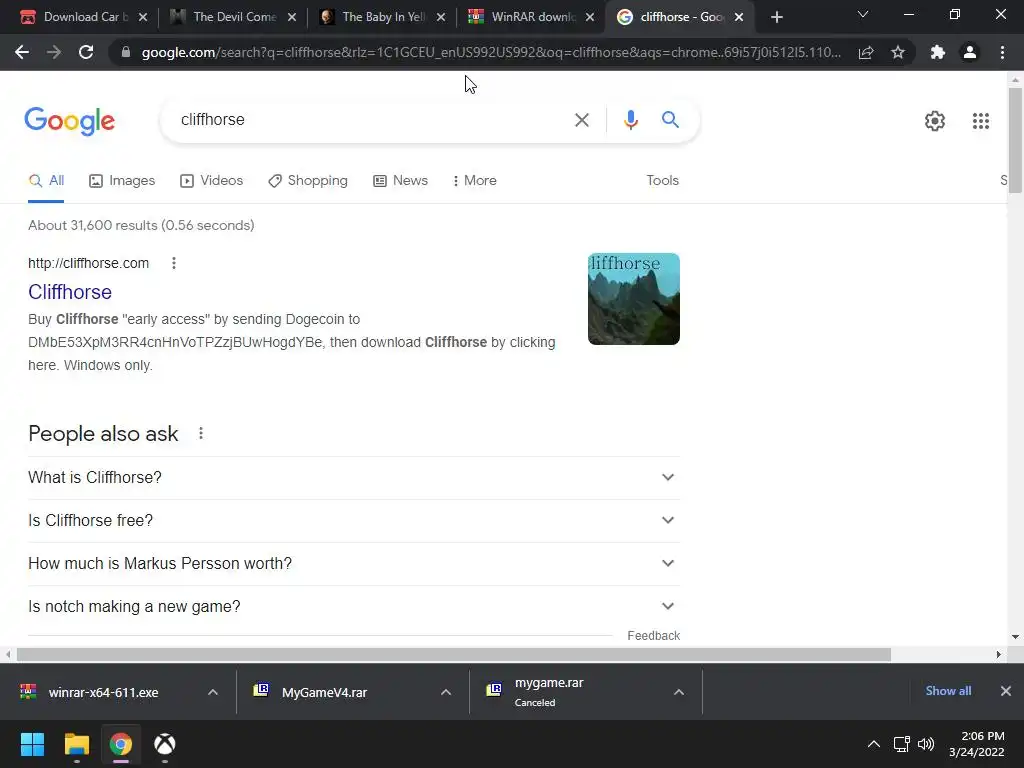Viewport: 1024px width, 768px height.
Task: Select the Images search tab
Action: (x=122, y=181)
